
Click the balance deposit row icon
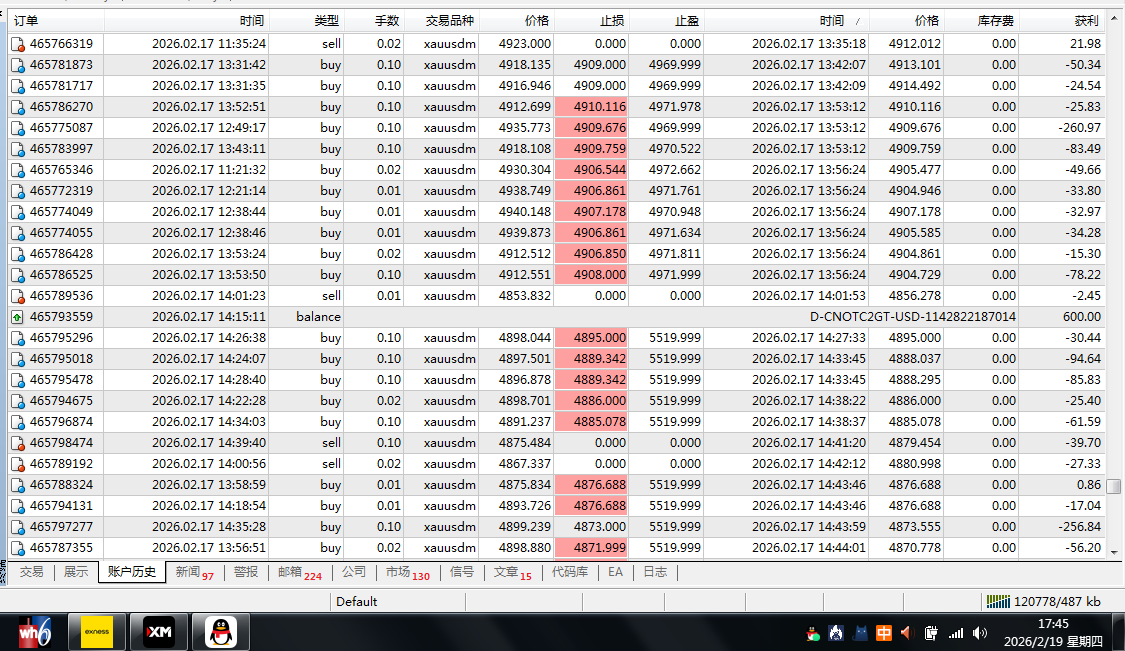(x=17, y=317)
